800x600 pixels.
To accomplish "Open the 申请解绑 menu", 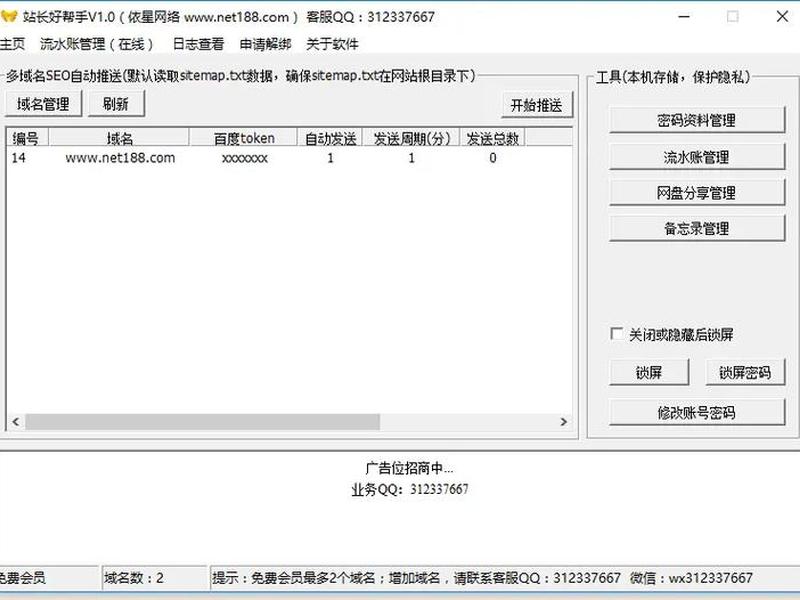I will click(265, 44).
